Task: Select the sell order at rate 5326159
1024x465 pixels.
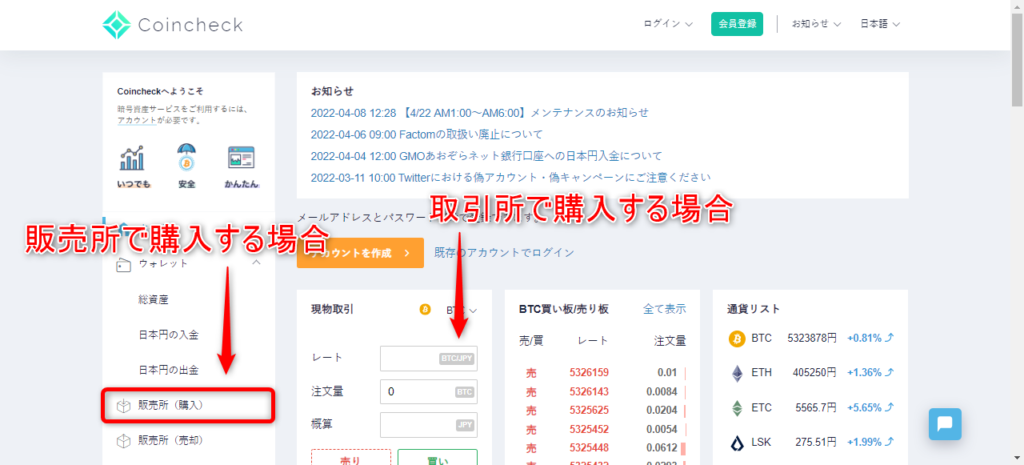Action: 602,373
